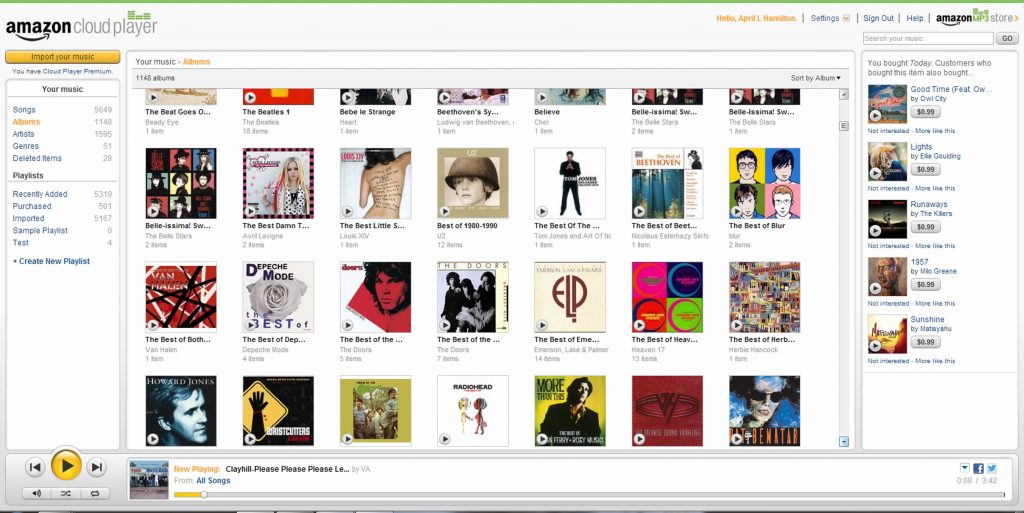Click the song progress slider knob
The width and height of the screenshot is (1024, 513).
(x=204, y=495)
